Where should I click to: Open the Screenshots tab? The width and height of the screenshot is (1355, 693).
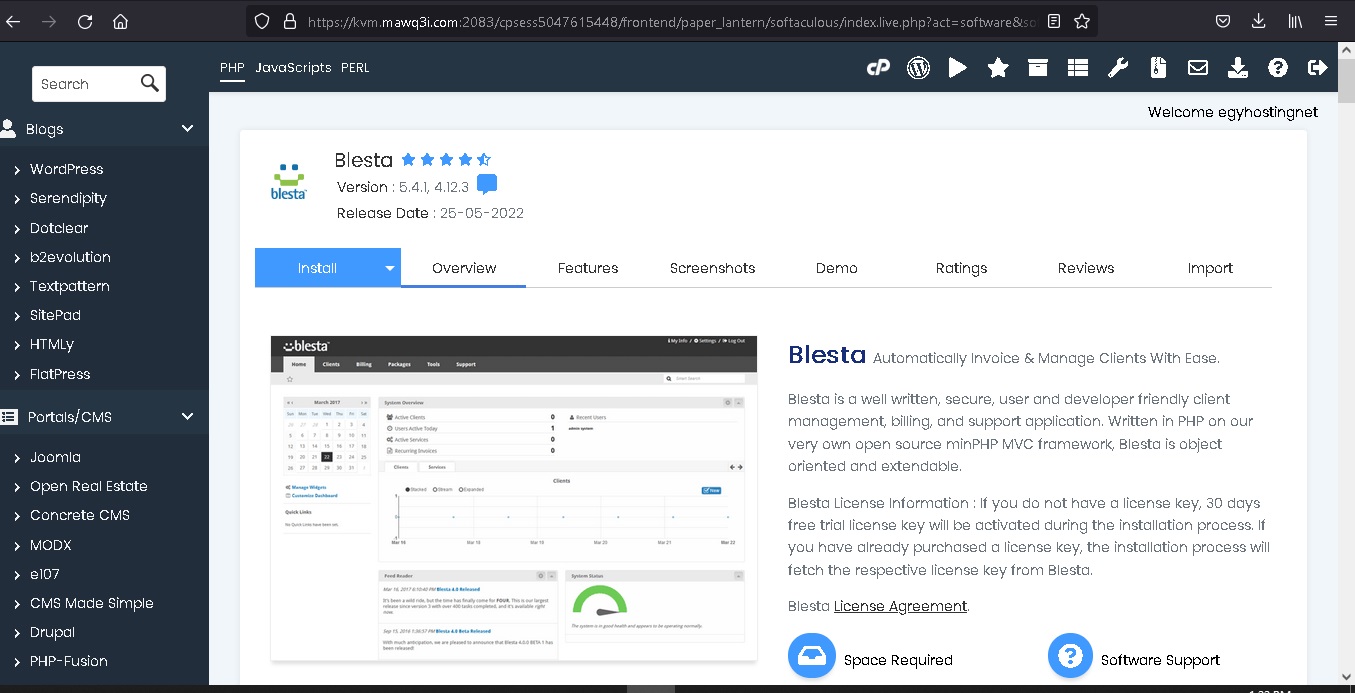[712, 268]
